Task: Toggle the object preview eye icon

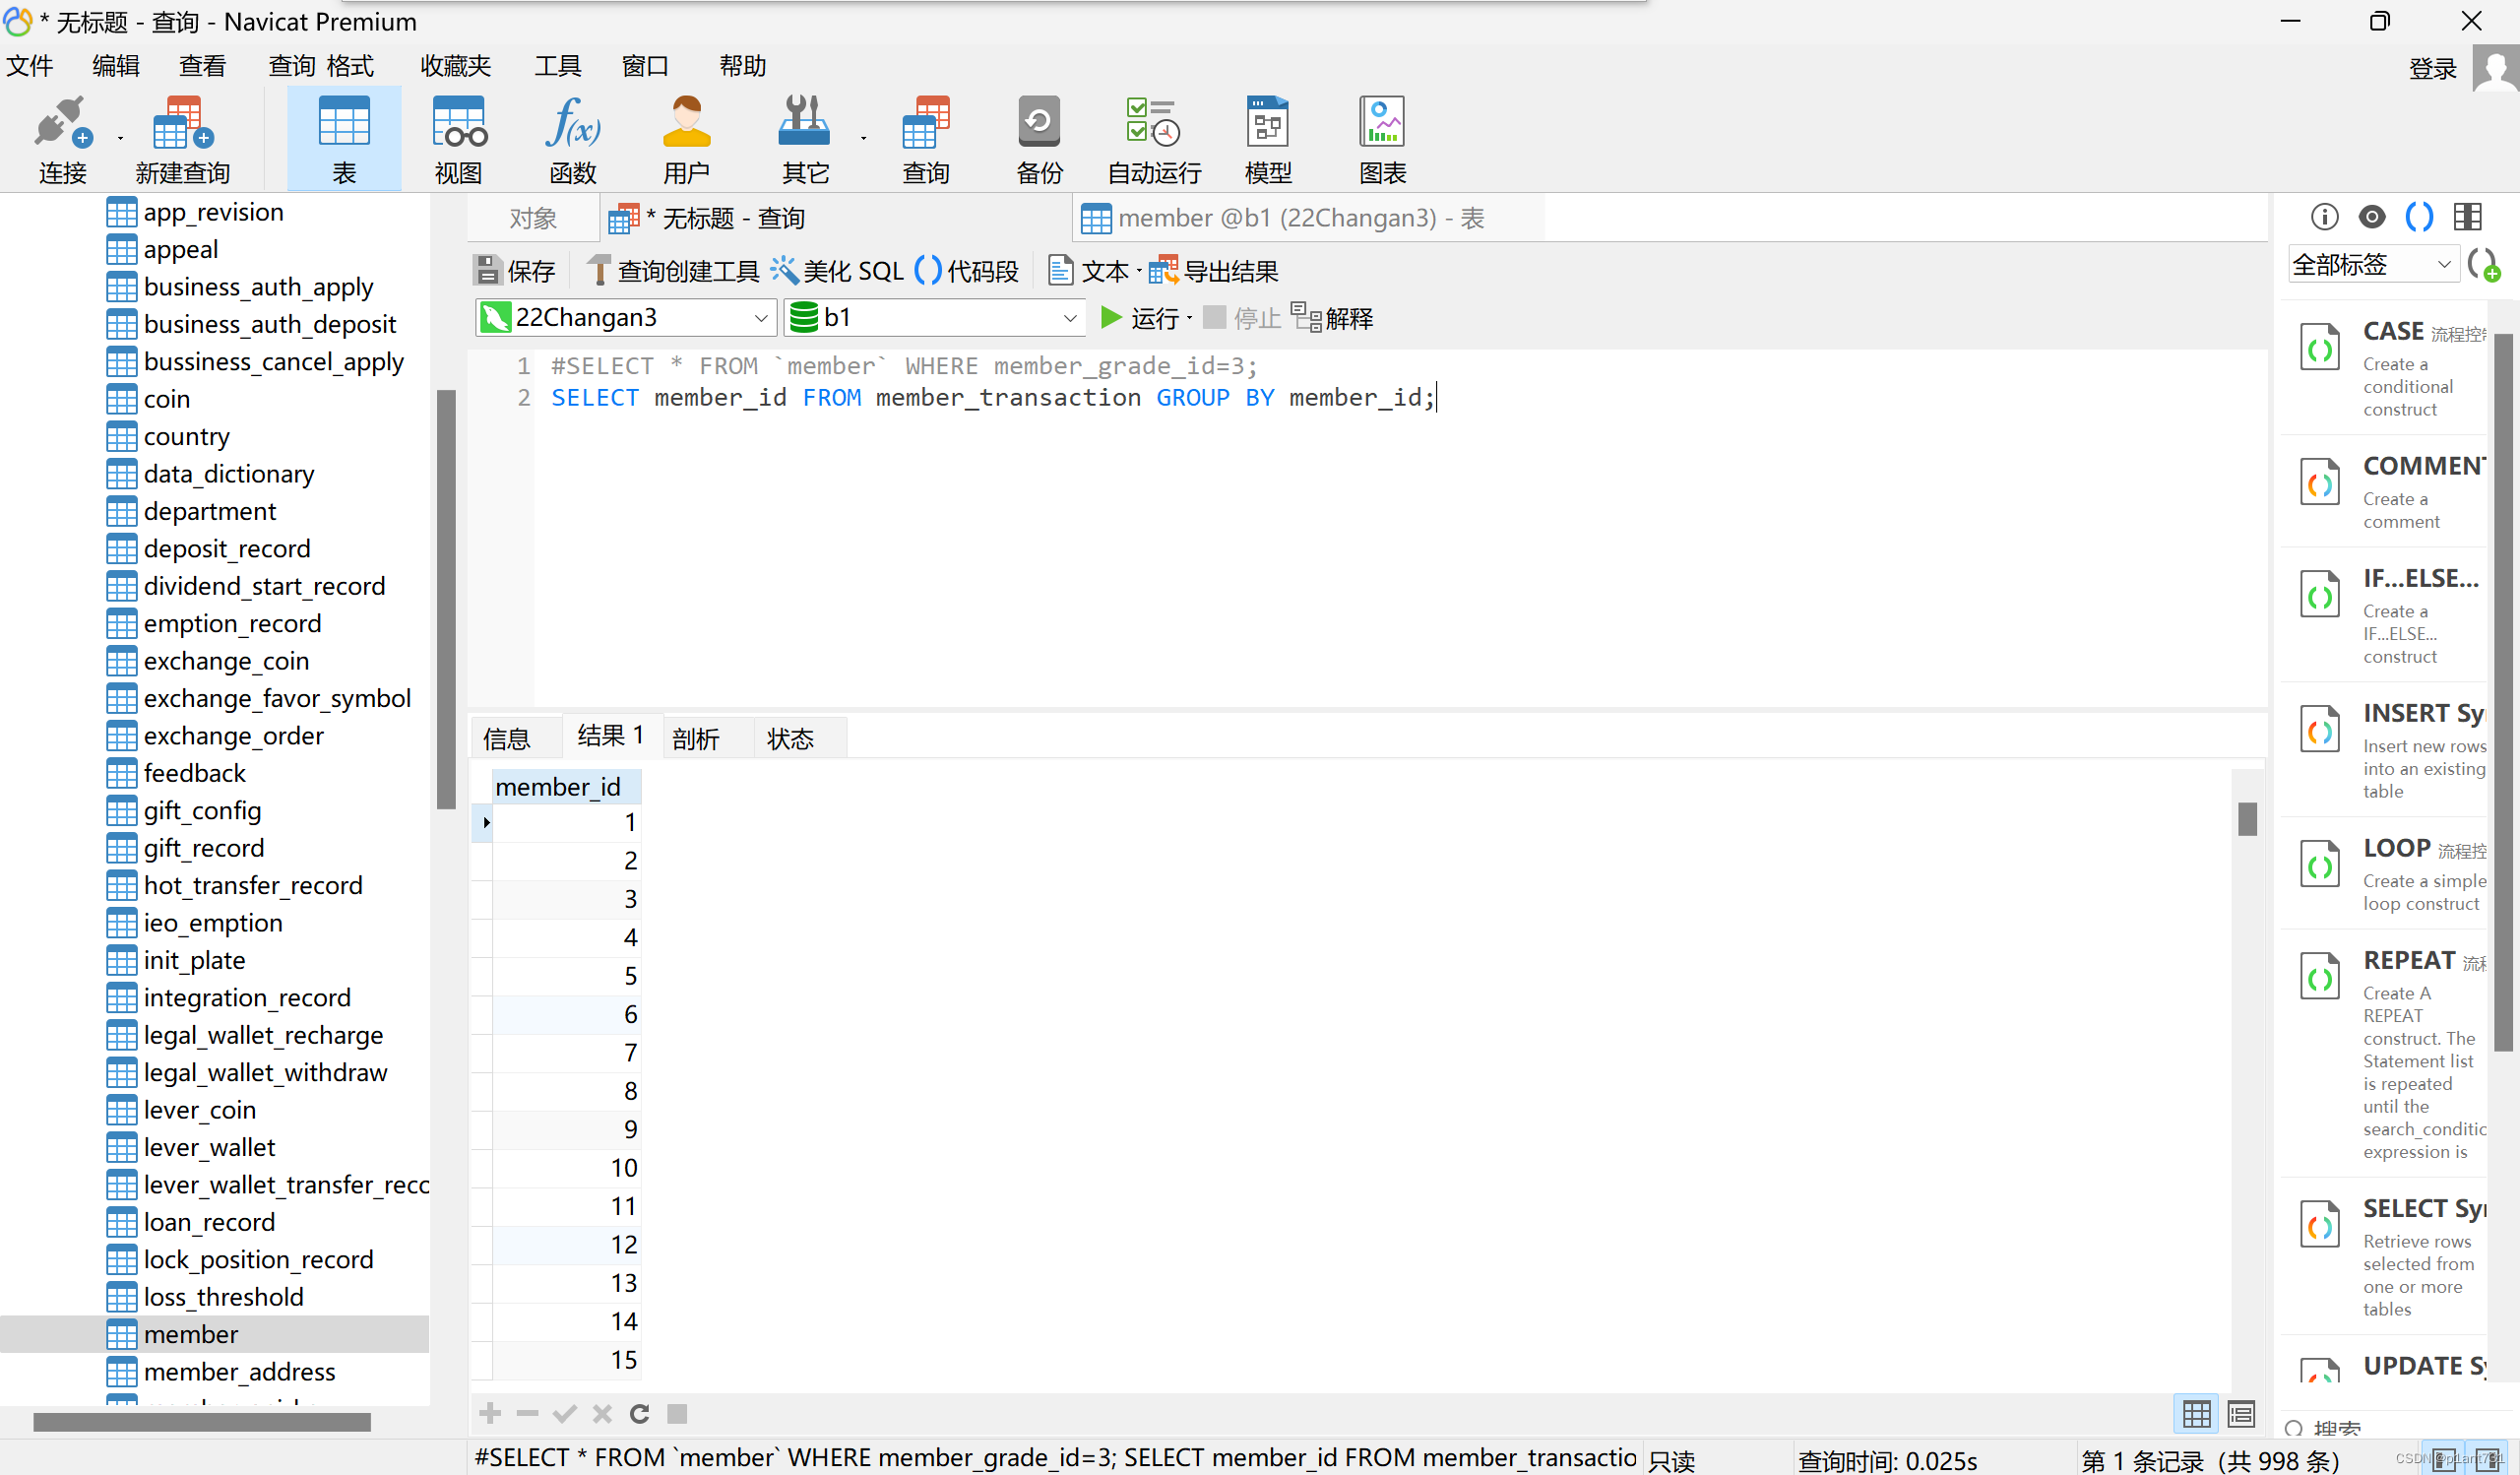Action: [x=2371, y=217]
